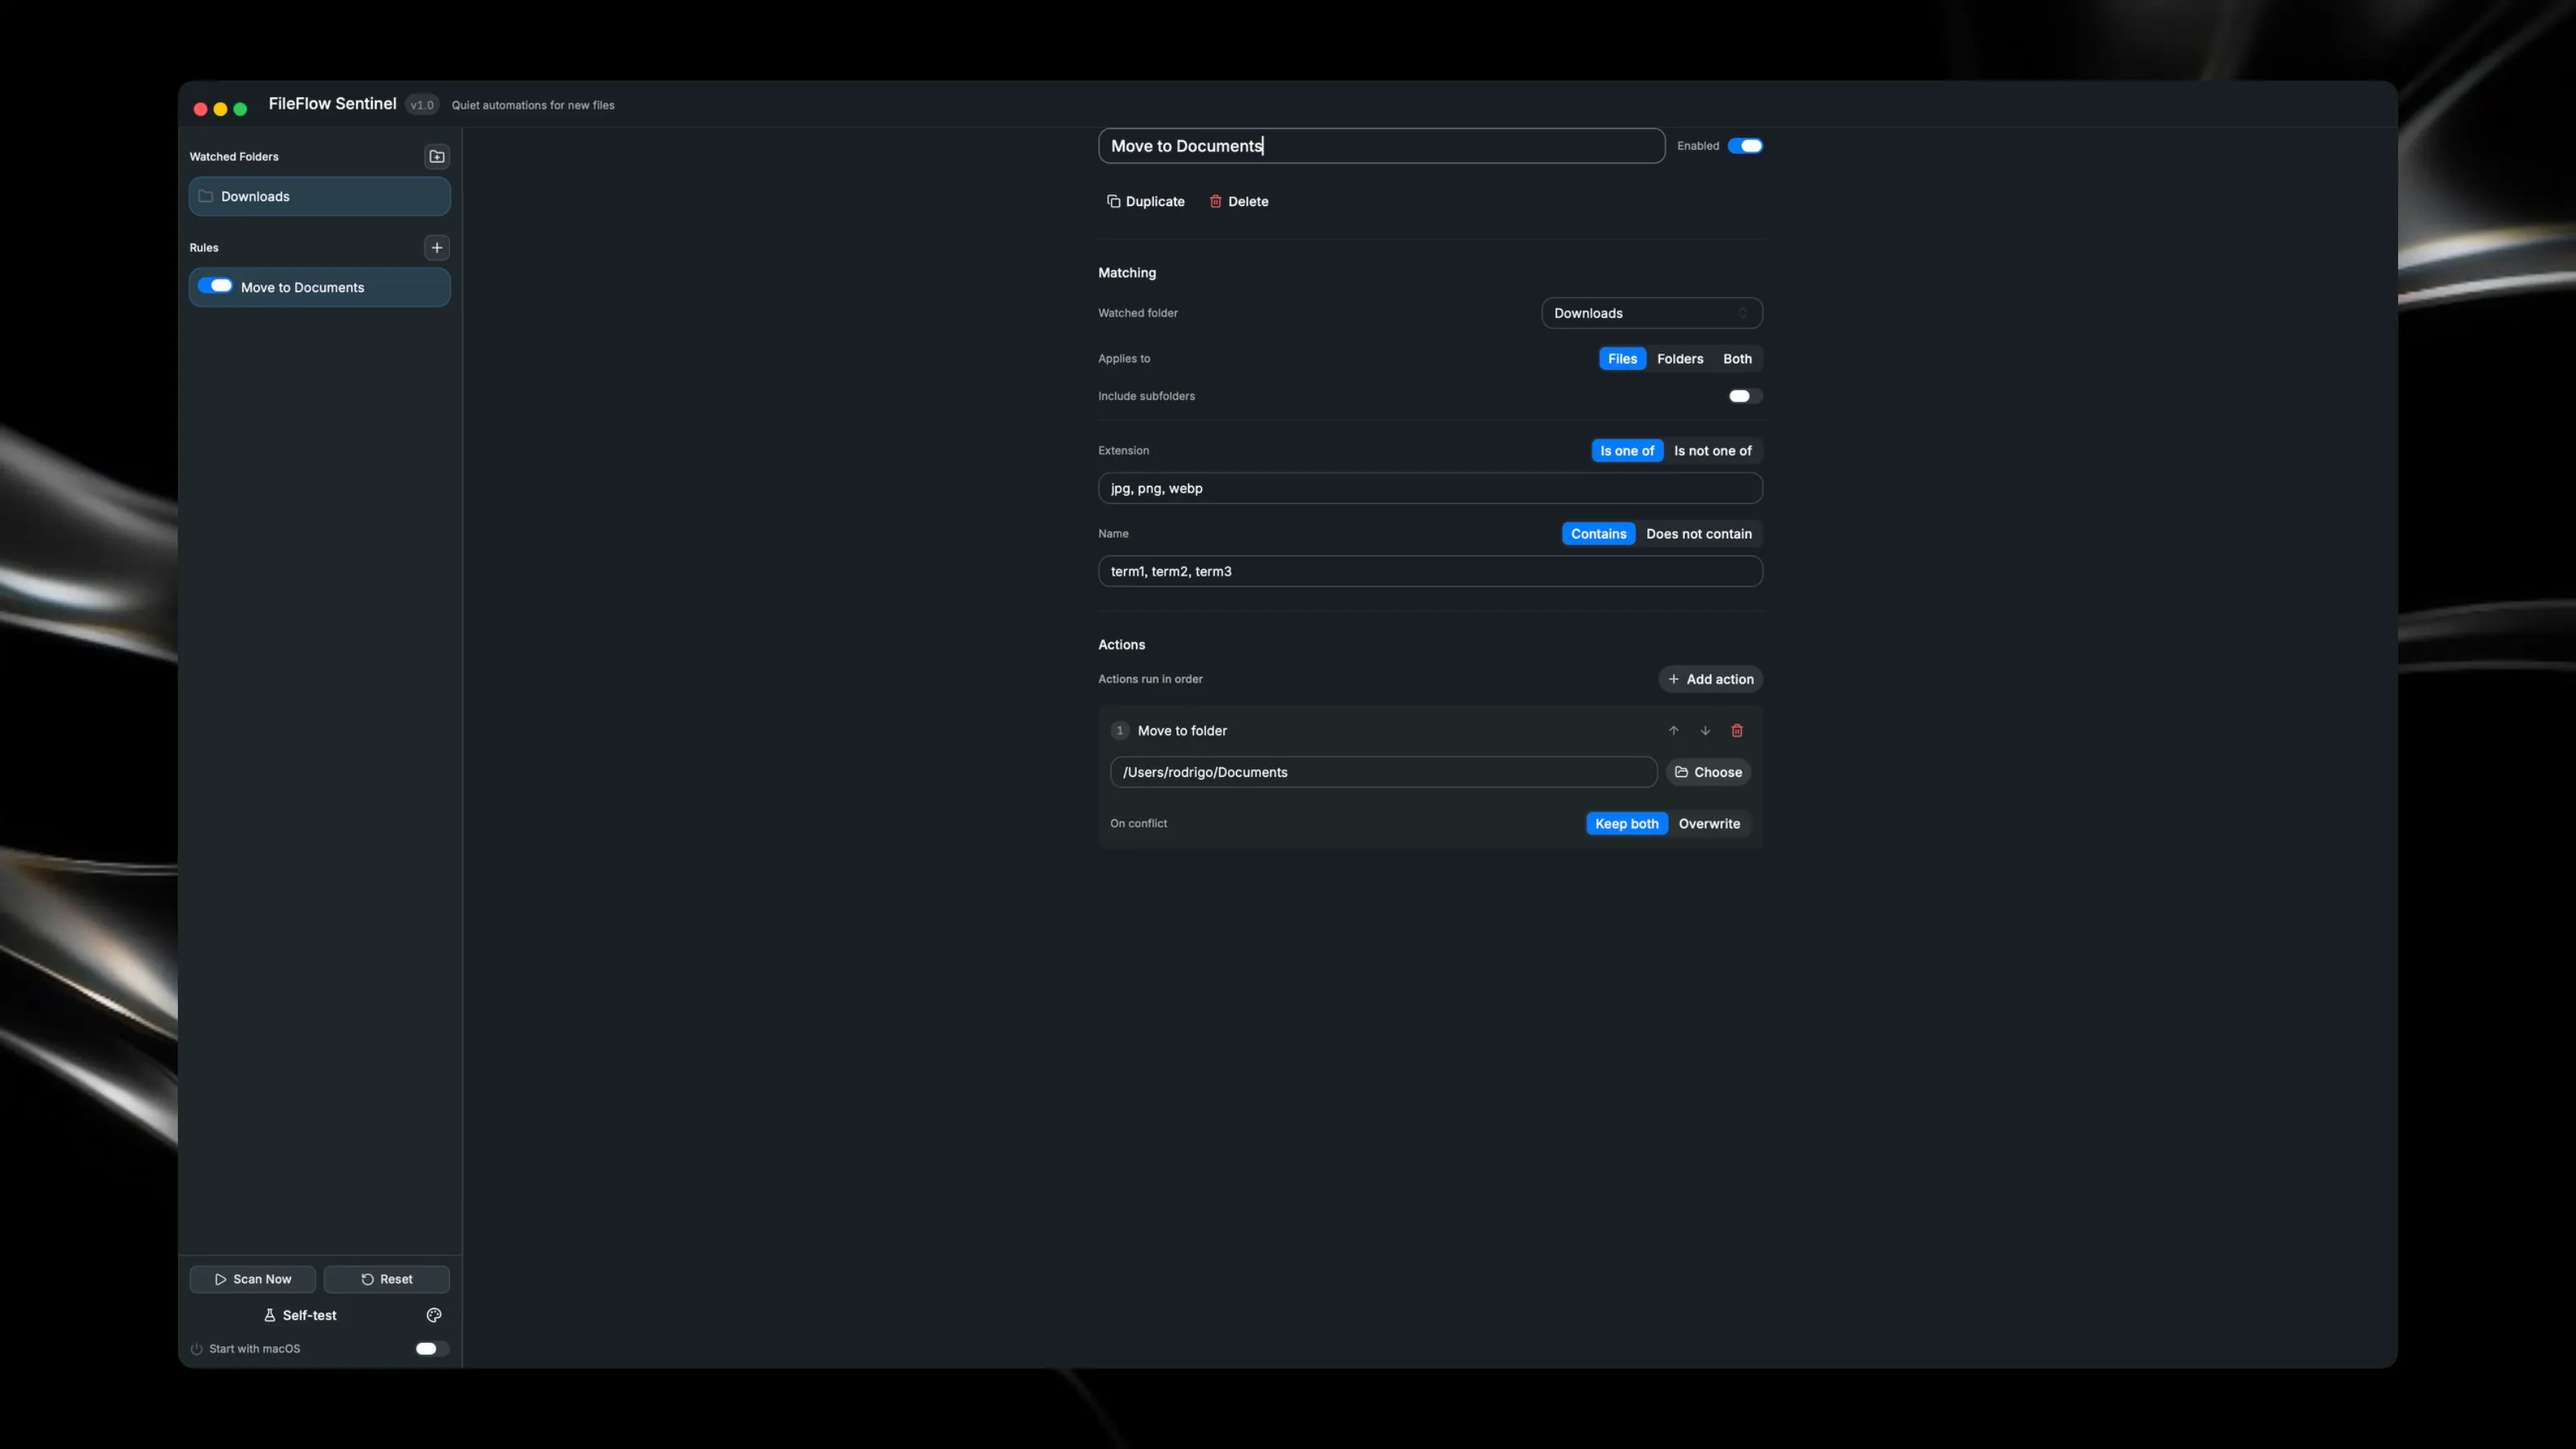This screenshot has width=2576, height=1449.
Task: Click the Rules heading in sidebar
Action: point(204,248)
